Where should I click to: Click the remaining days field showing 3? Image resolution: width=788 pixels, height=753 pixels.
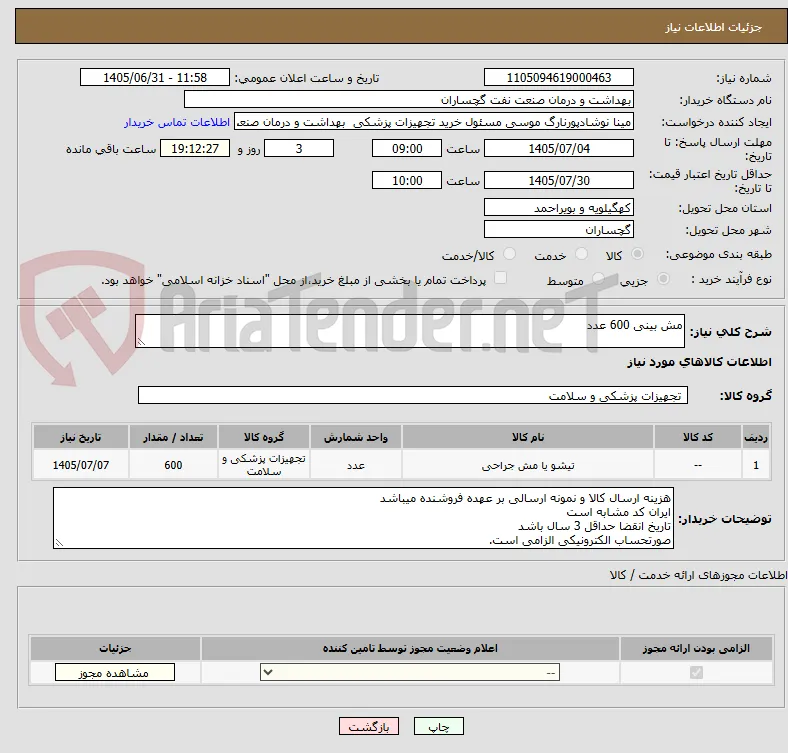click(299, 148)
